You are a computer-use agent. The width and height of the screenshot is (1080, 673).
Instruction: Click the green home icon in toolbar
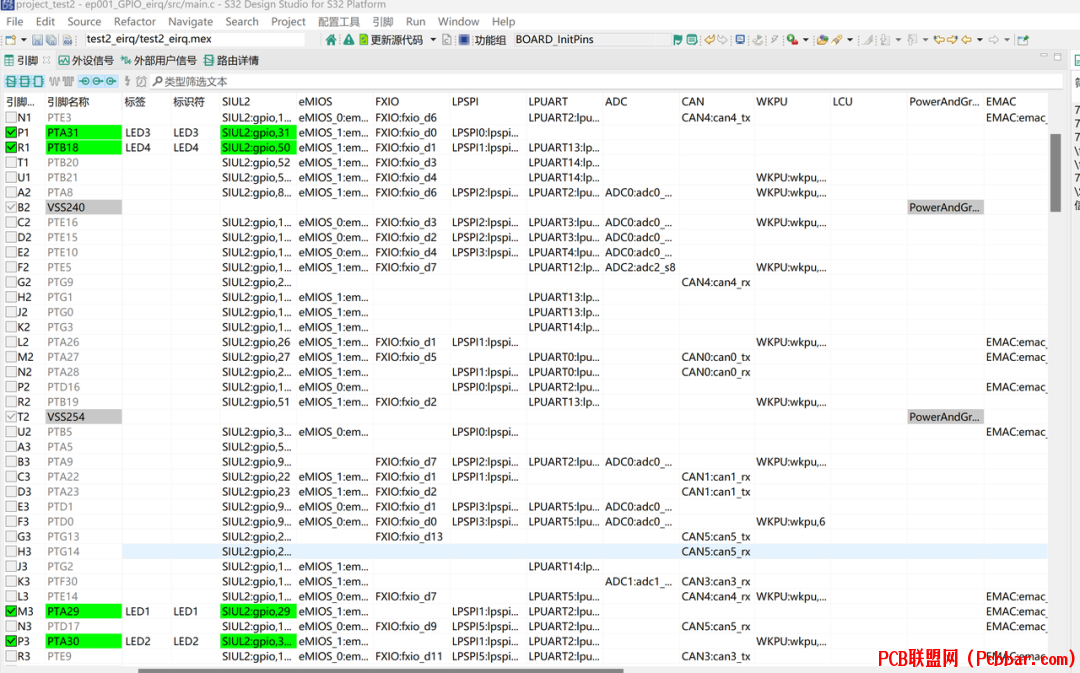click(331, 40)
